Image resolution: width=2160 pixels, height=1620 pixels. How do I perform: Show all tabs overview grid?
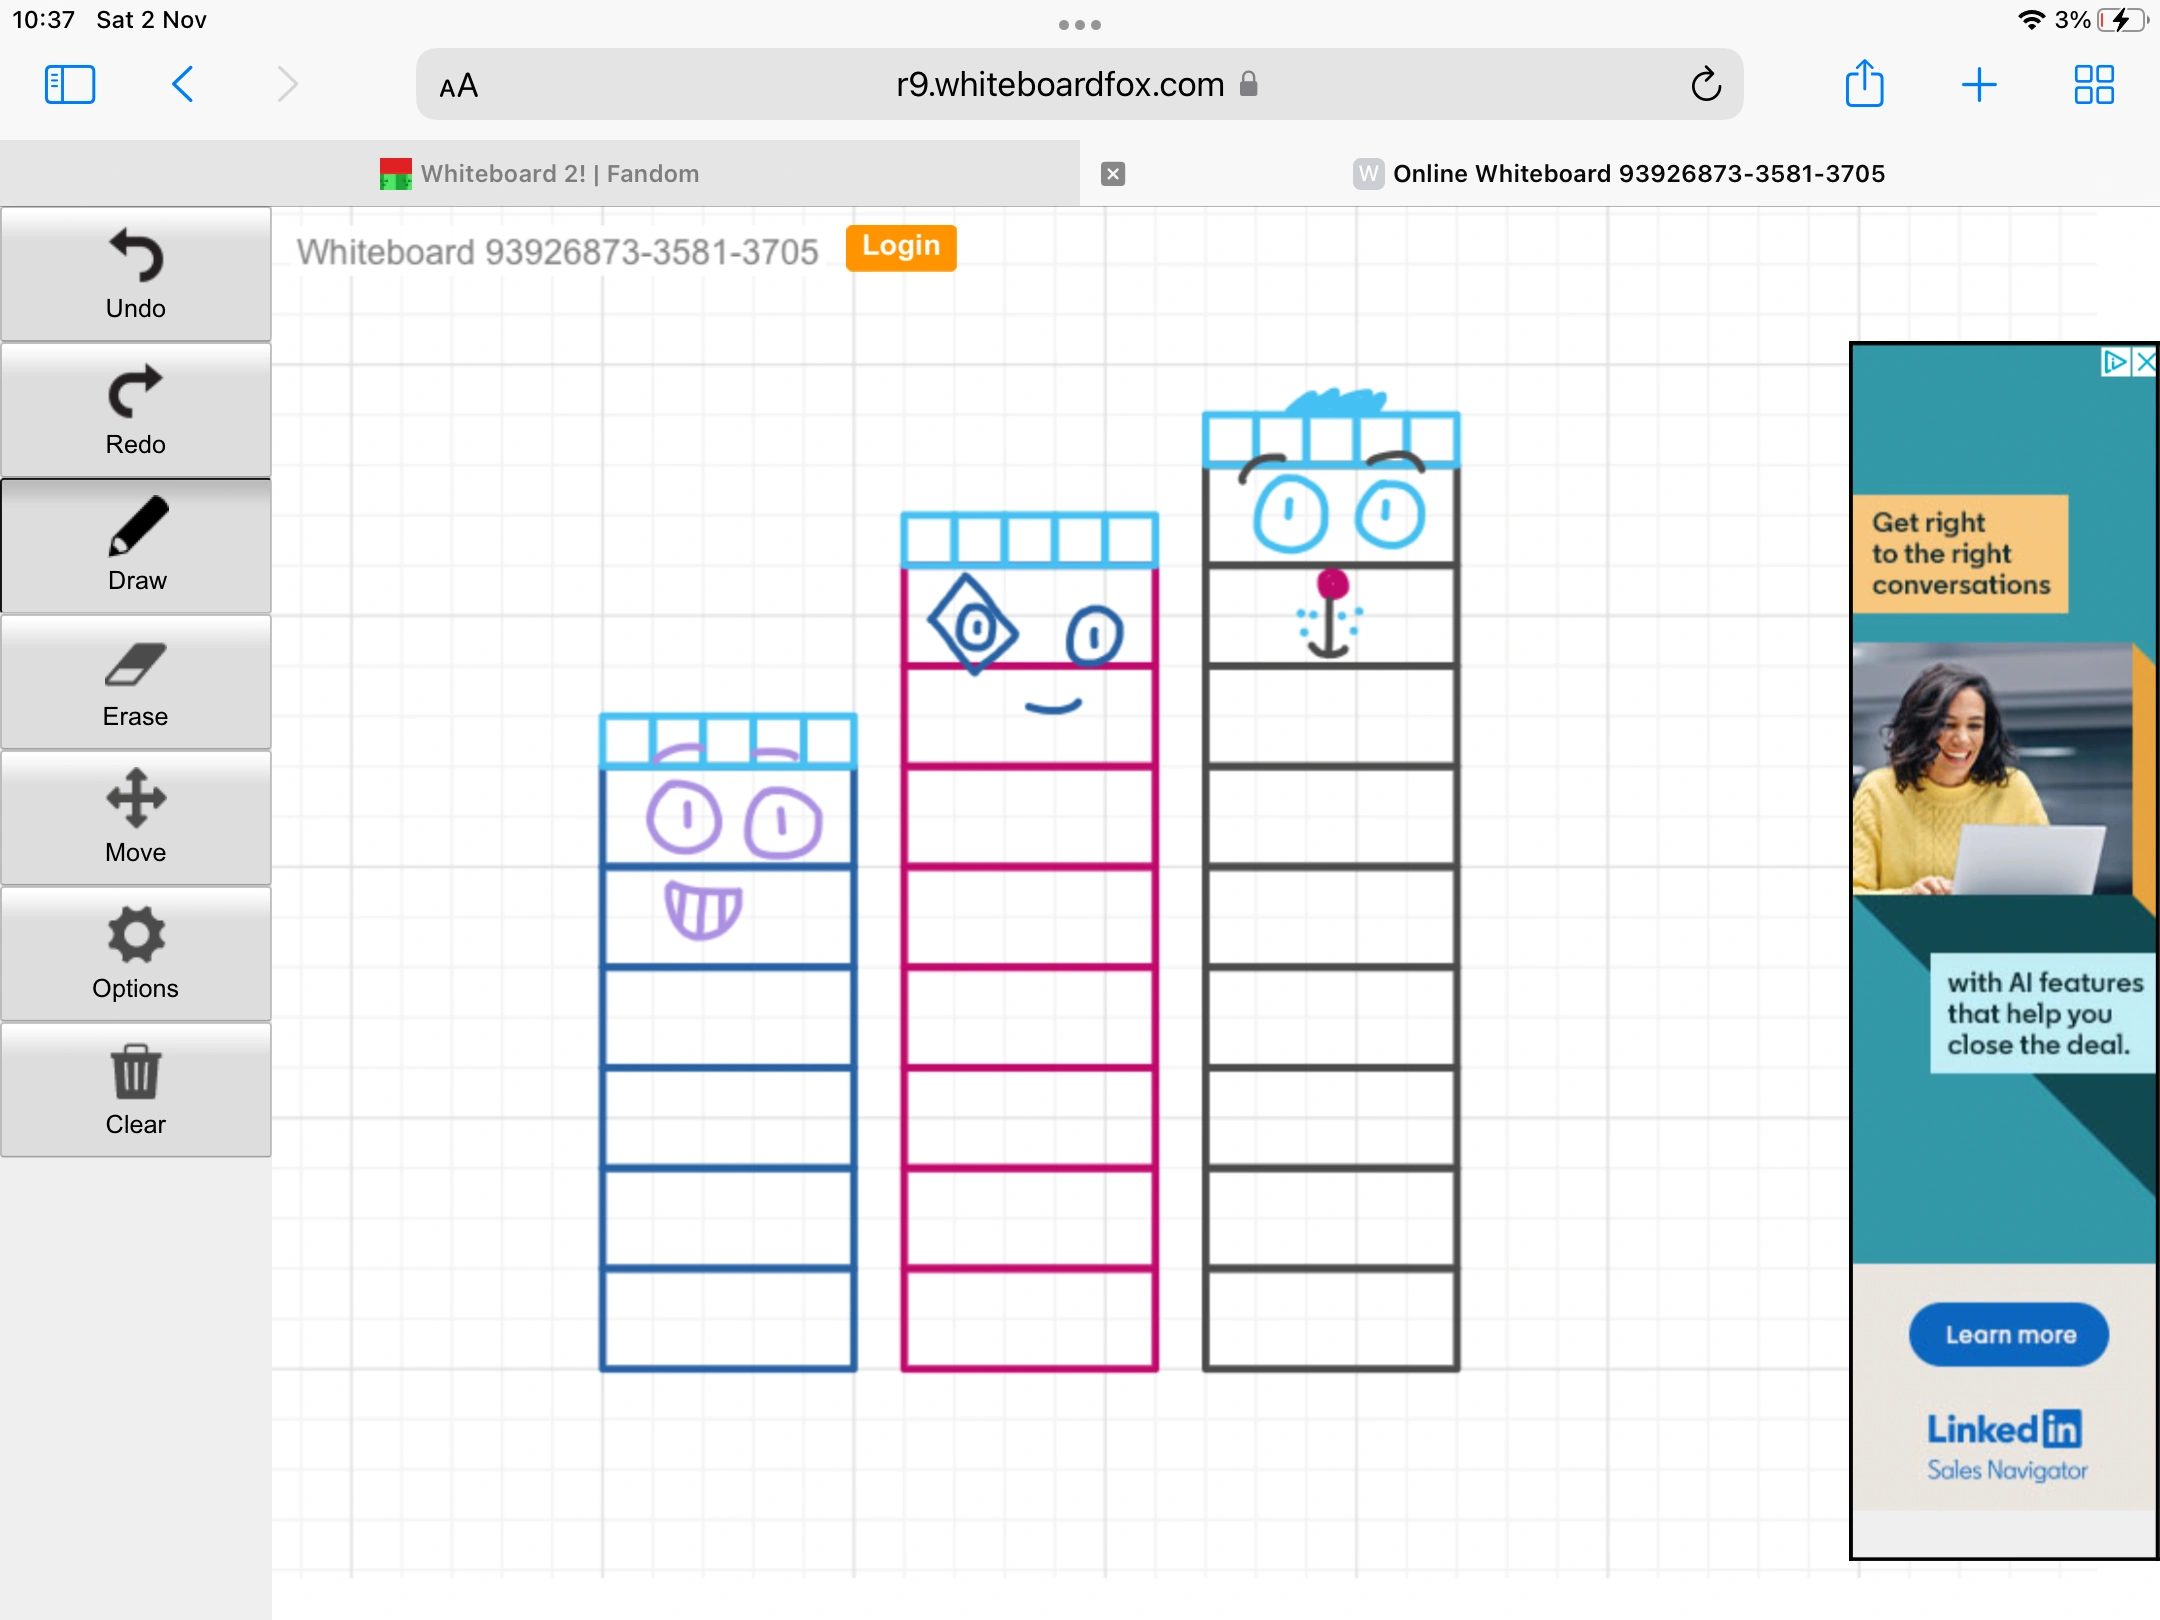(2093, 84)
